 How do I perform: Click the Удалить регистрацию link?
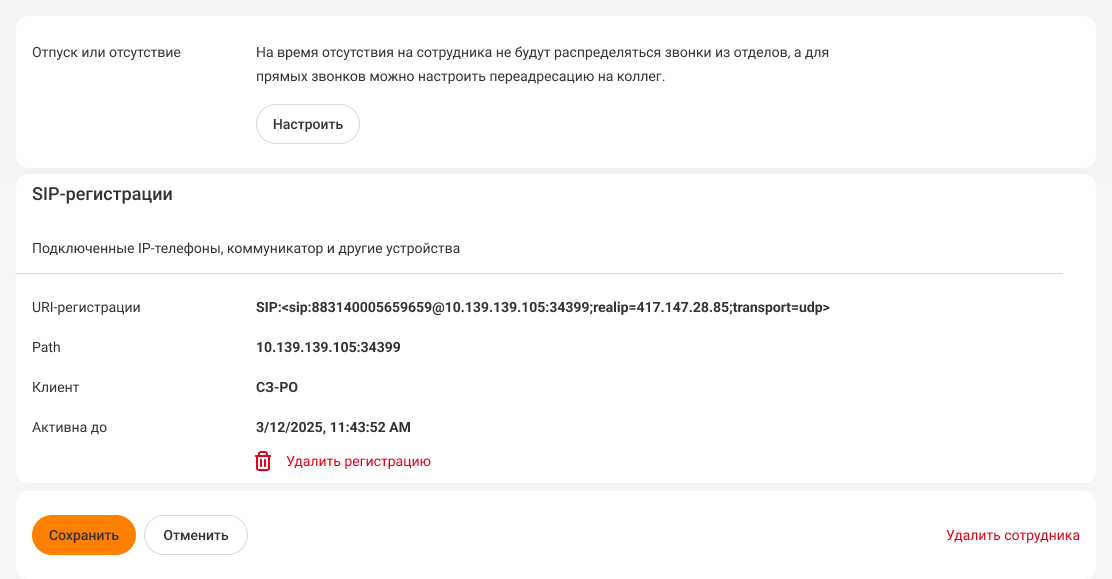(x=358, y=461)
